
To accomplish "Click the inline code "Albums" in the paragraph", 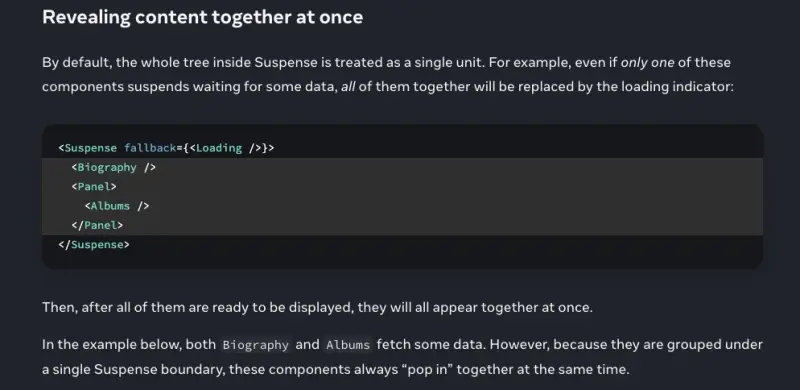I will [x=348, y=345].
